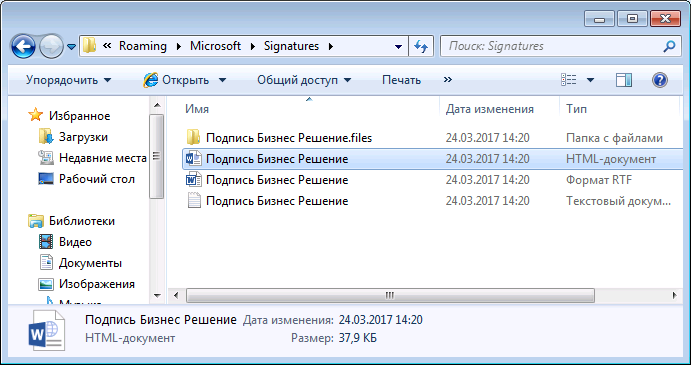Click the Загрузки folder icon
This screenshot has width=691, height=365.
click(x=45, y=137)
